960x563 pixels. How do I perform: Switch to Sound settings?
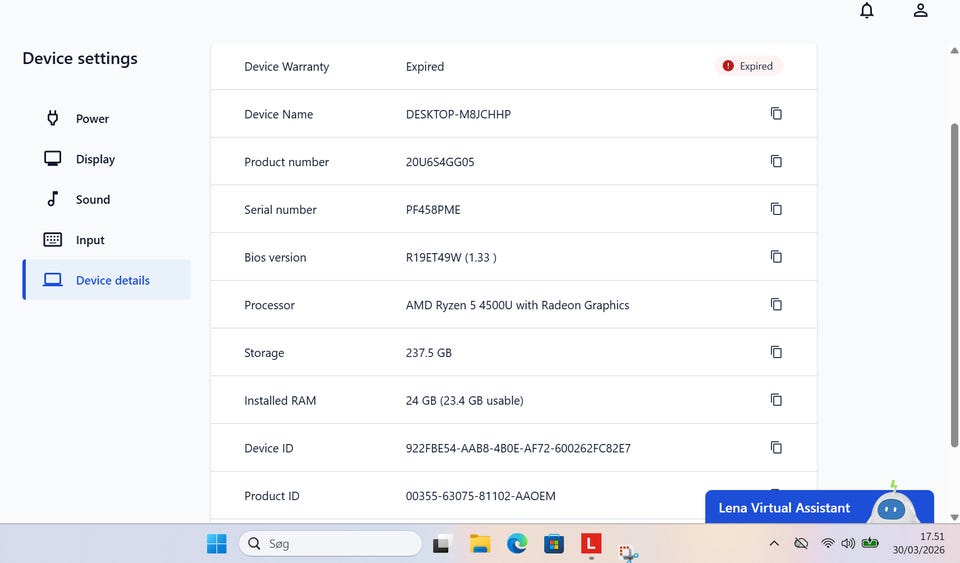[92, 200]
